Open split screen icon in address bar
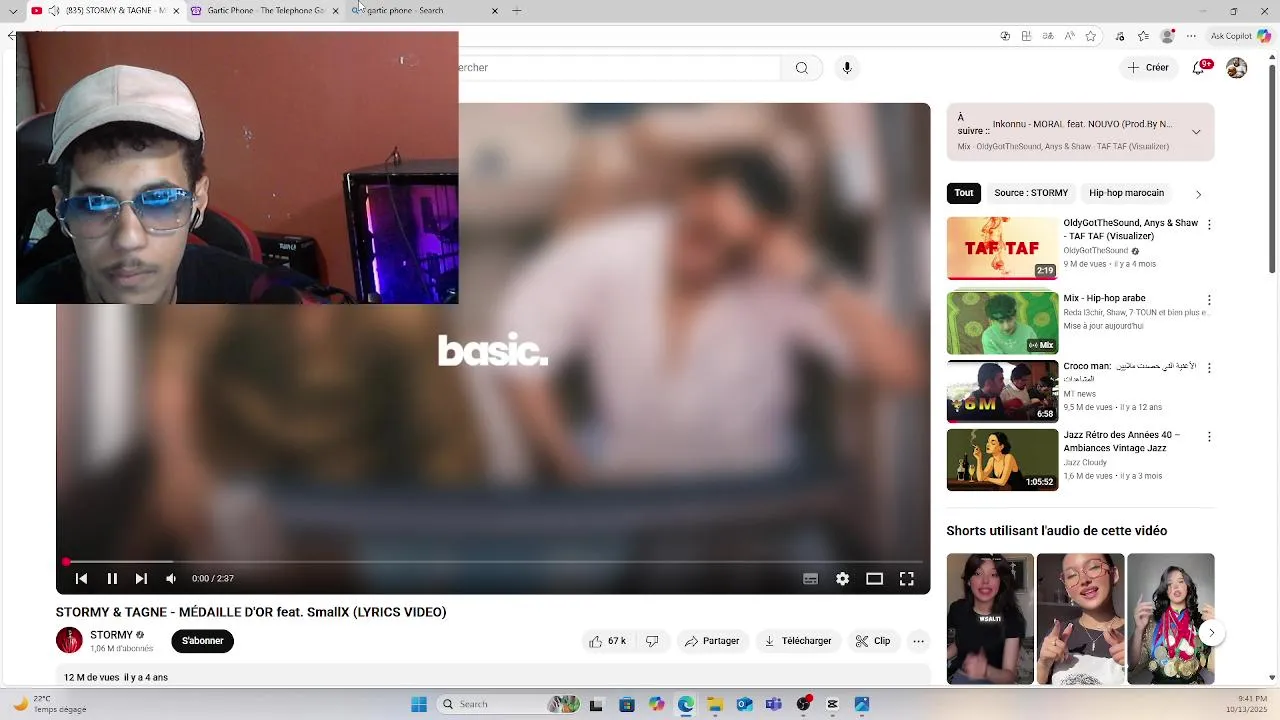 (x=1026, y=36)
